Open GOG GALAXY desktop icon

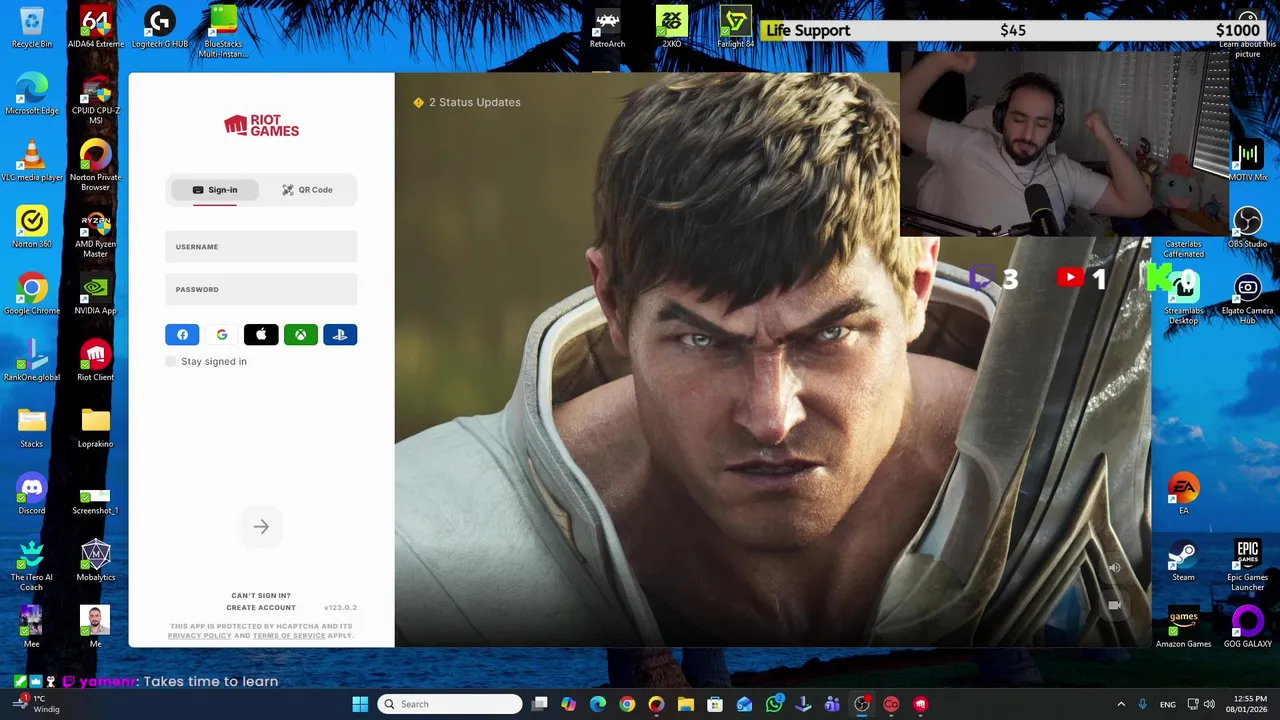1247,628
